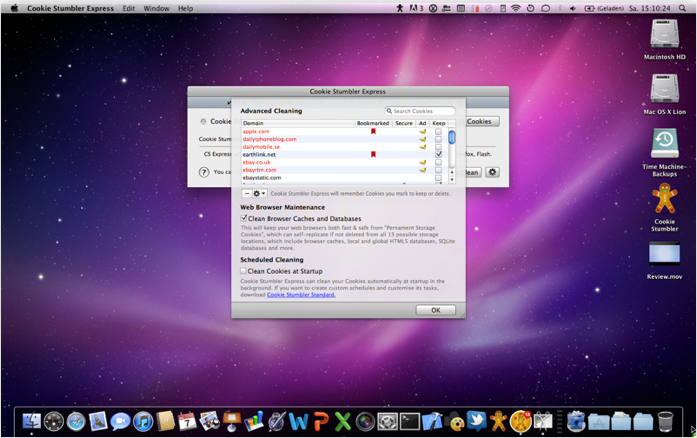Viewport: 697px width, 438px height.
Task: Click the gear button beside Clean
Action: point(492,172)
